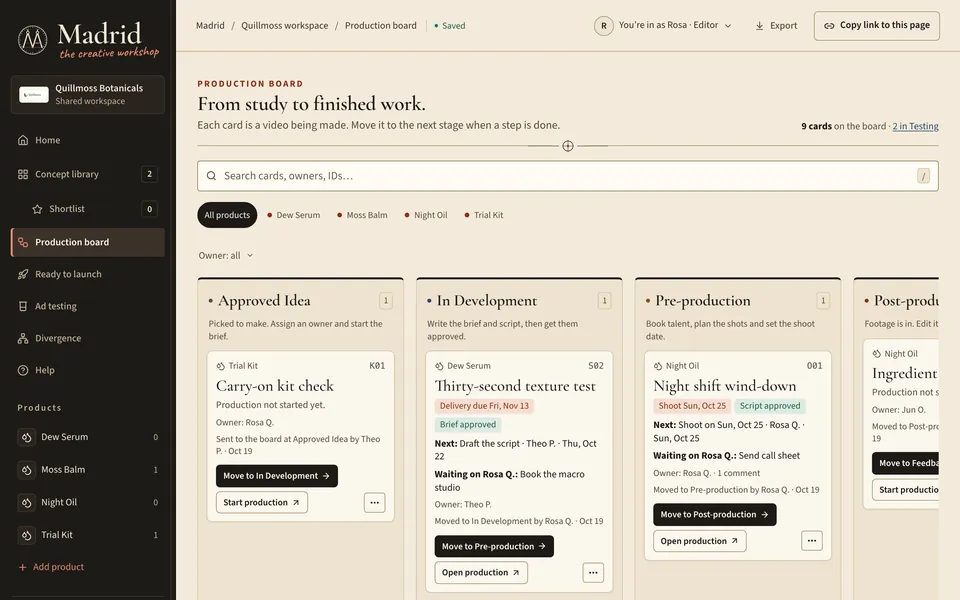Open Ad testing page
Image resolution: width=960 pixels, height=600 pixels.
pyautogui.click(x=88, y=306)
